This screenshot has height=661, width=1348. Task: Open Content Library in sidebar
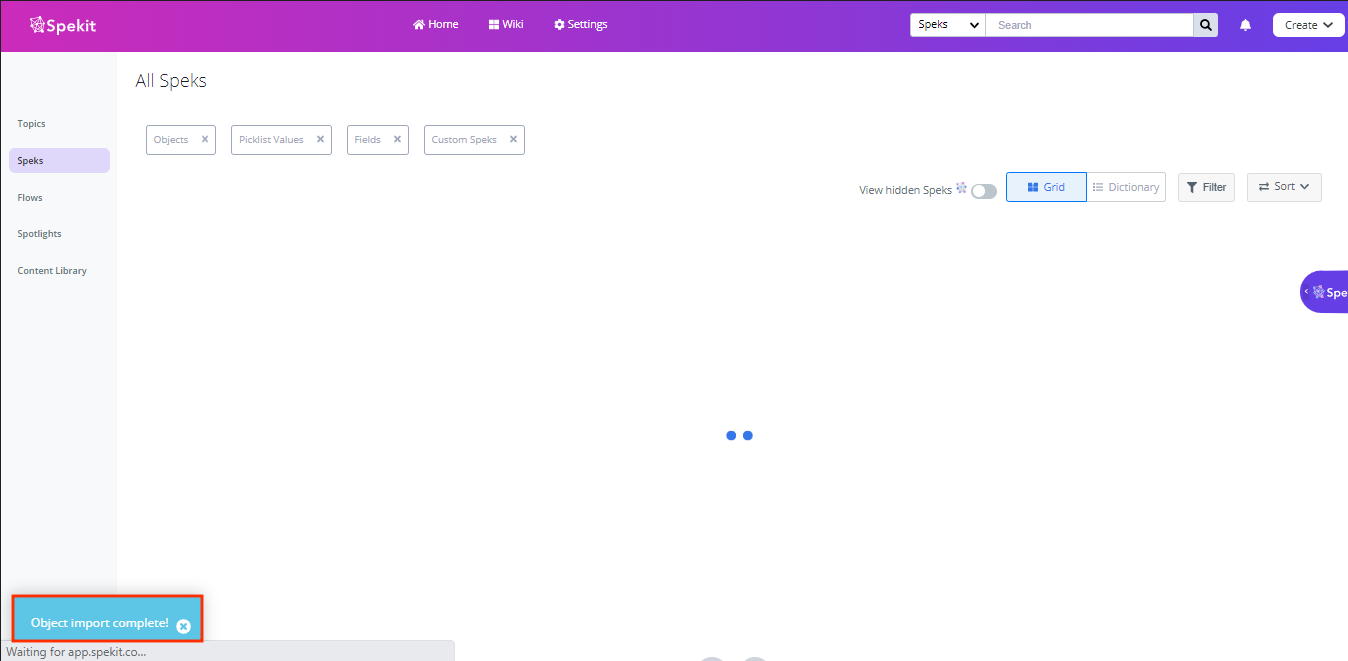52,271
